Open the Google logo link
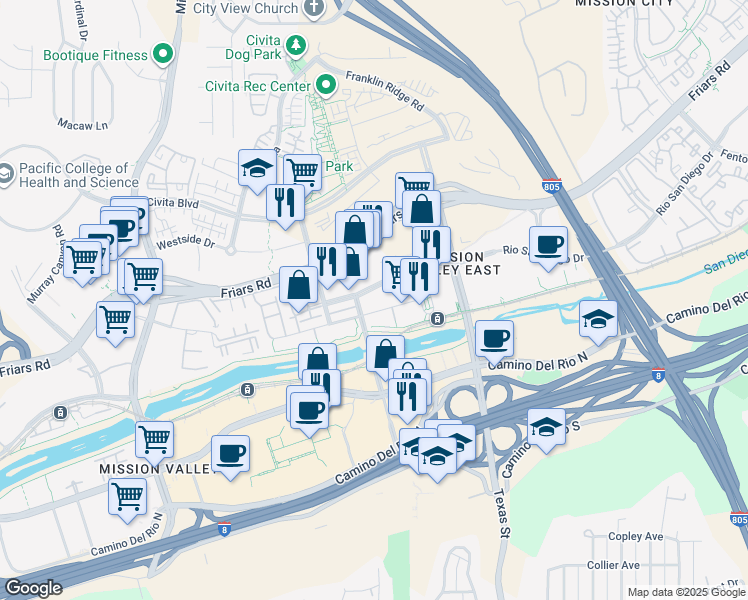The width and height of the screenshot is (748, 600). pos(33,588)
